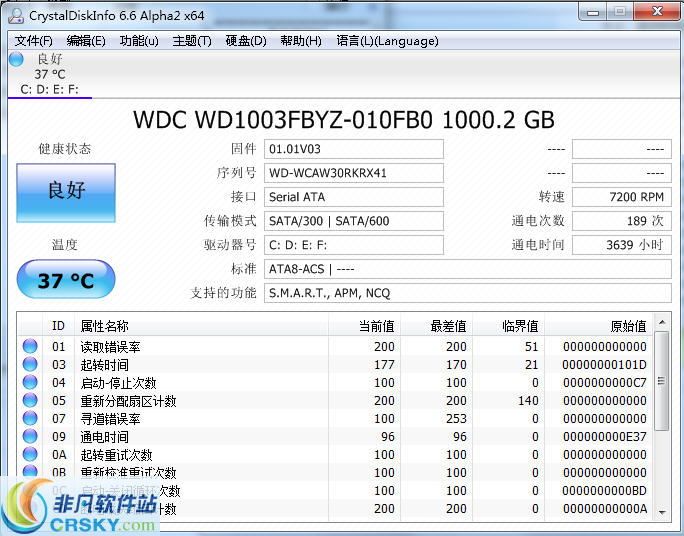The image size is (684, 536).
Task: Click the blue disk status orb above C: D: E: F:
Action: pos(17,59)
